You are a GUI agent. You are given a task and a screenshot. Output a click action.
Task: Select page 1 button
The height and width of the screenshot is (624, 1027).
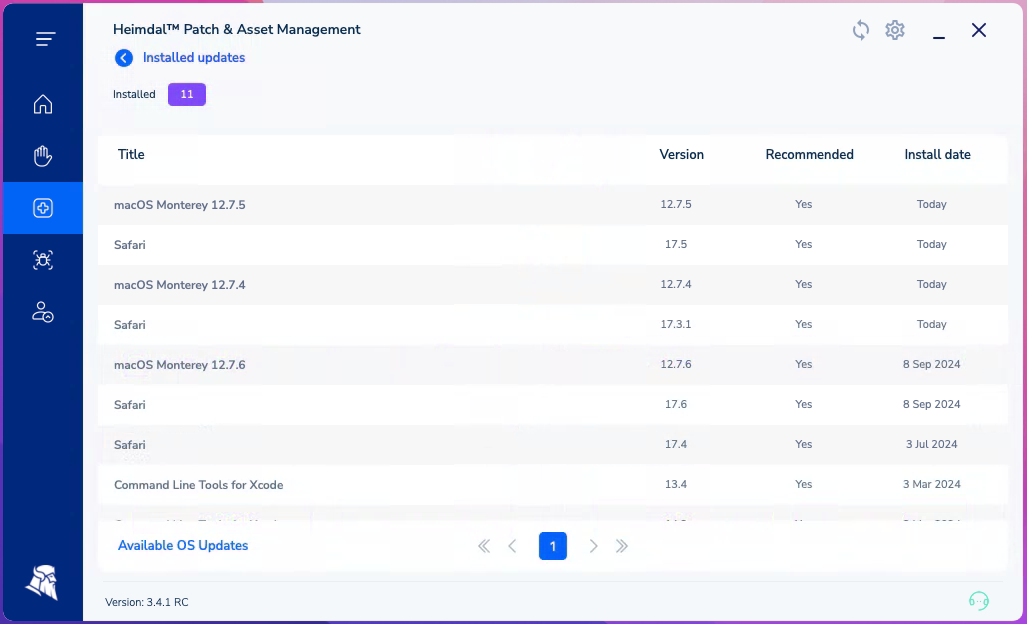[553, 546]
